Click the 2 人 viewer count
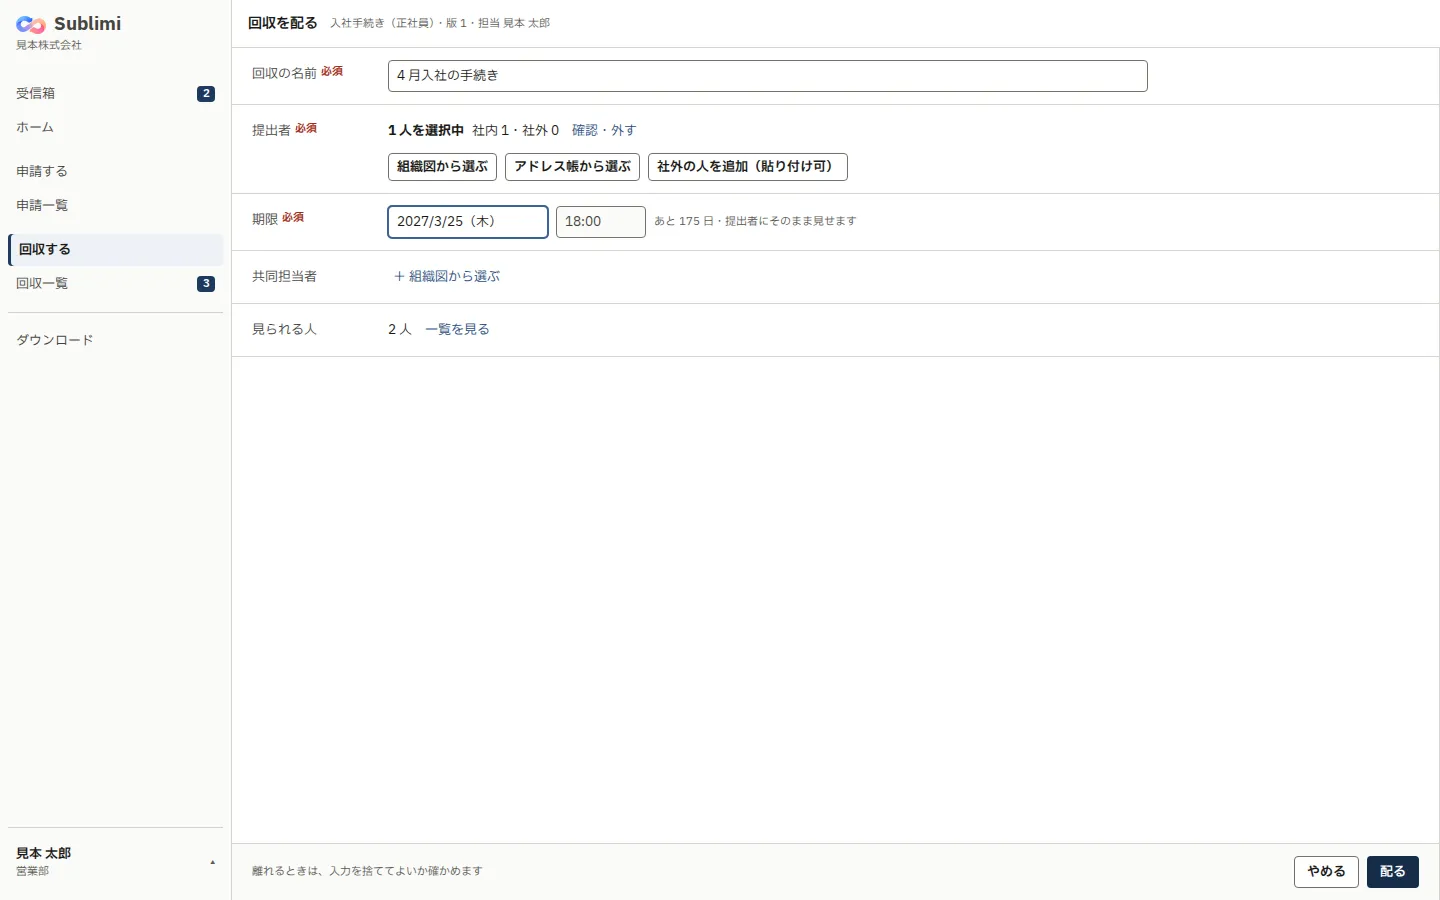 400,329
